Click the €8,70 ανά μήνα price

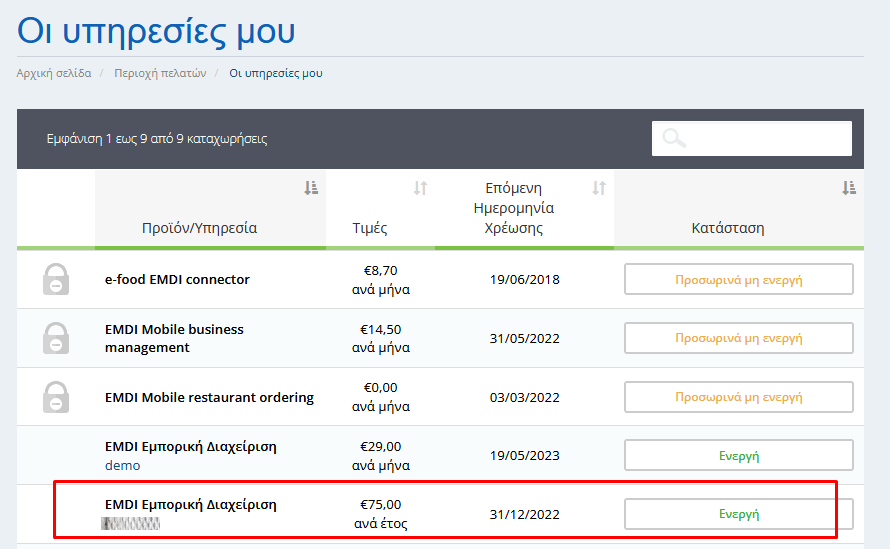tap(381, 280)
